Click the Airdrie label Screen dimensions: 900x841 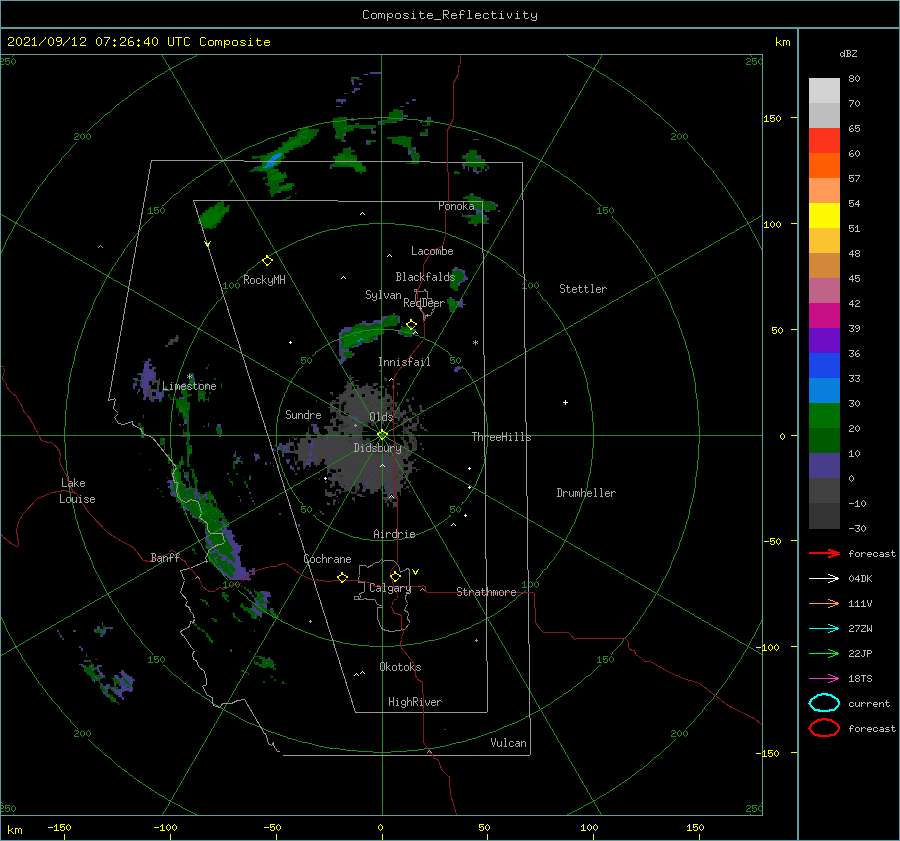(394, 534)
